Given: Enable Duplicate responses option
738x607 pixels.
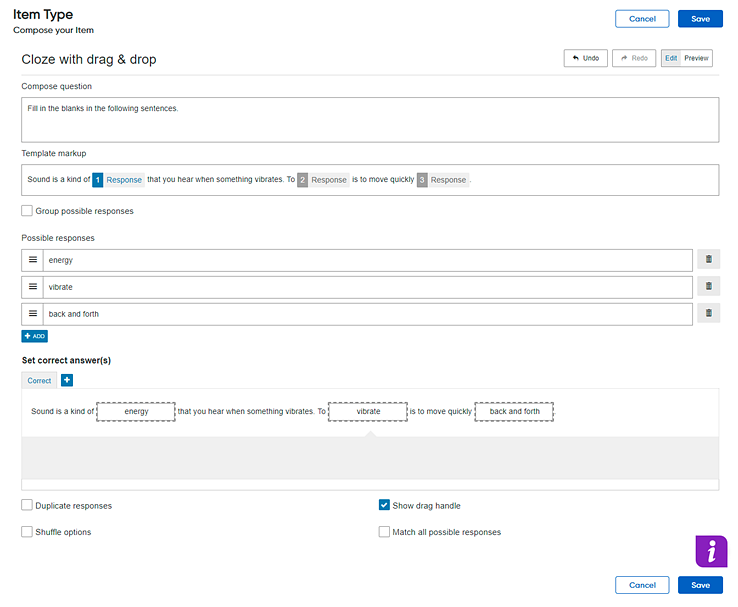Looking at the screenshot, I should coord(27,505).
